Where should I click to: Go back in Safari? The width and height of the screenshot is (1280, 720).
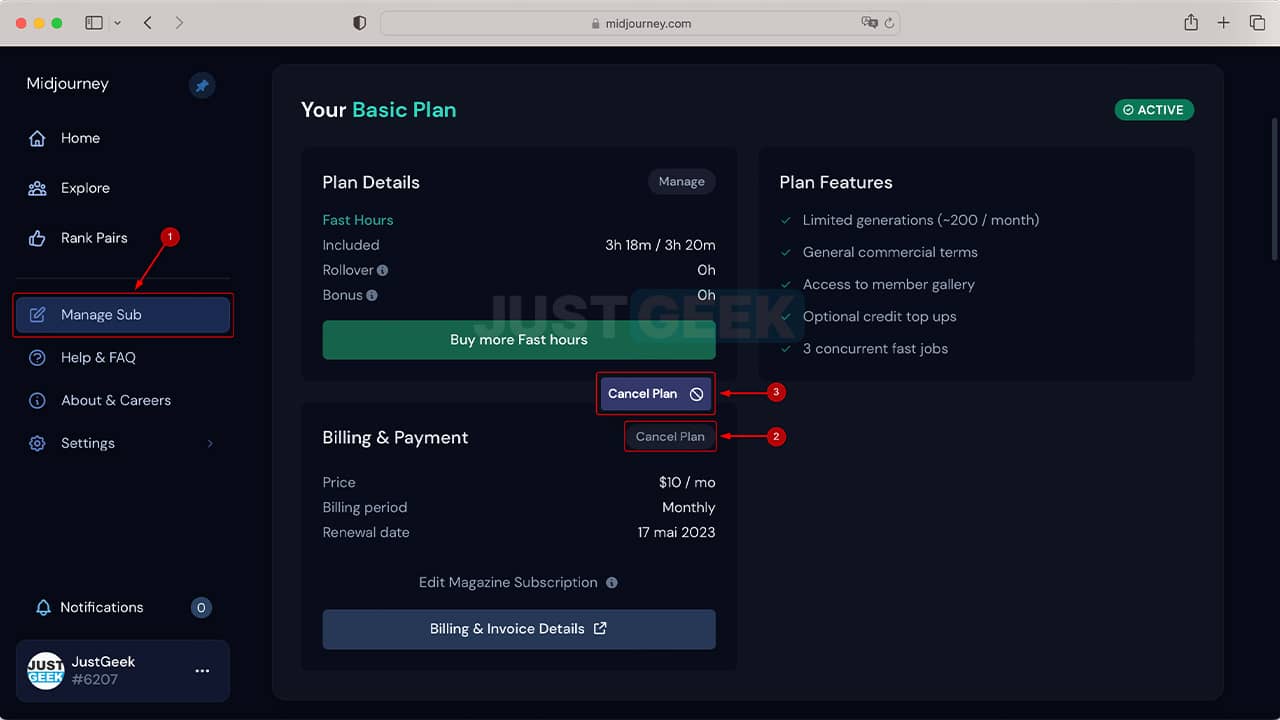click(x=148, y=22)
